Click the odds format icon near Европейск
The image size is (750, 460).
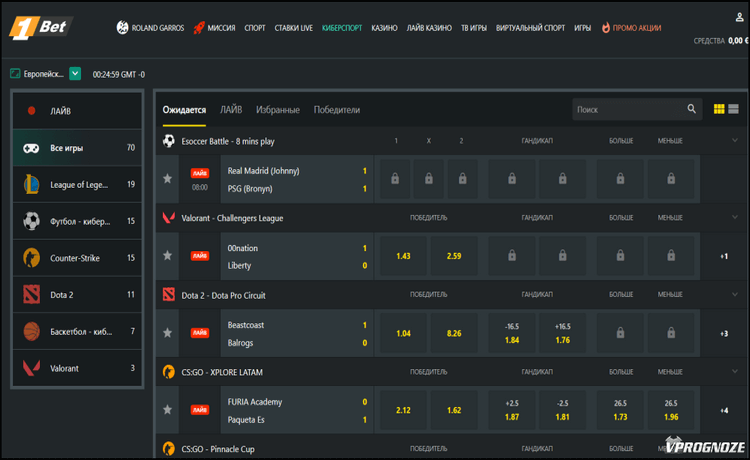[x=15, y=74]
